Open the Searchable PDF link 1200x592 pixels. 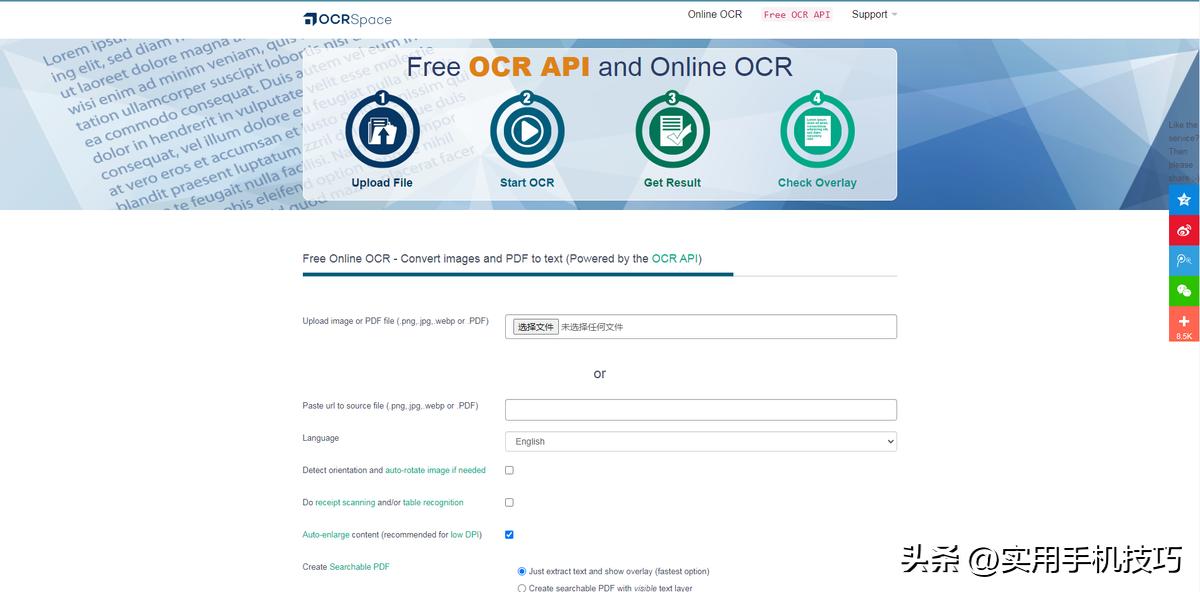pyautogui.click(x=360, y=567)
